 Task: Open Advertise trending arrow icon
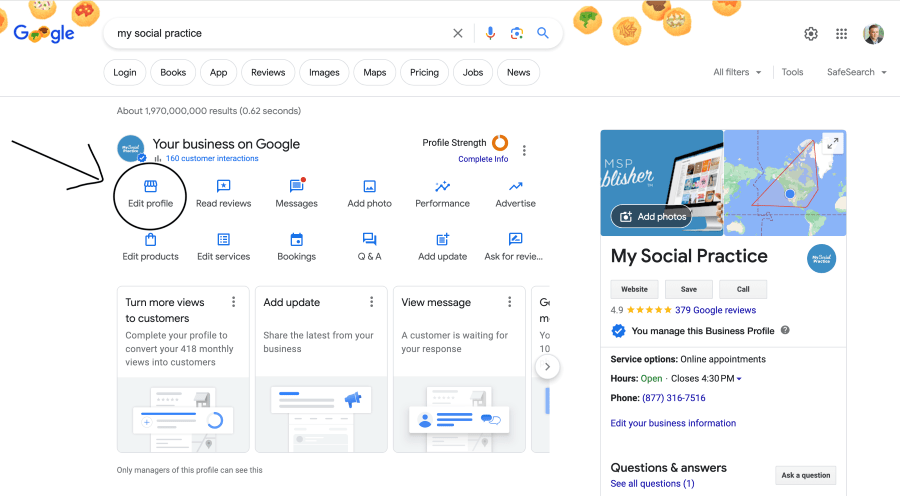tap(515, 186)
